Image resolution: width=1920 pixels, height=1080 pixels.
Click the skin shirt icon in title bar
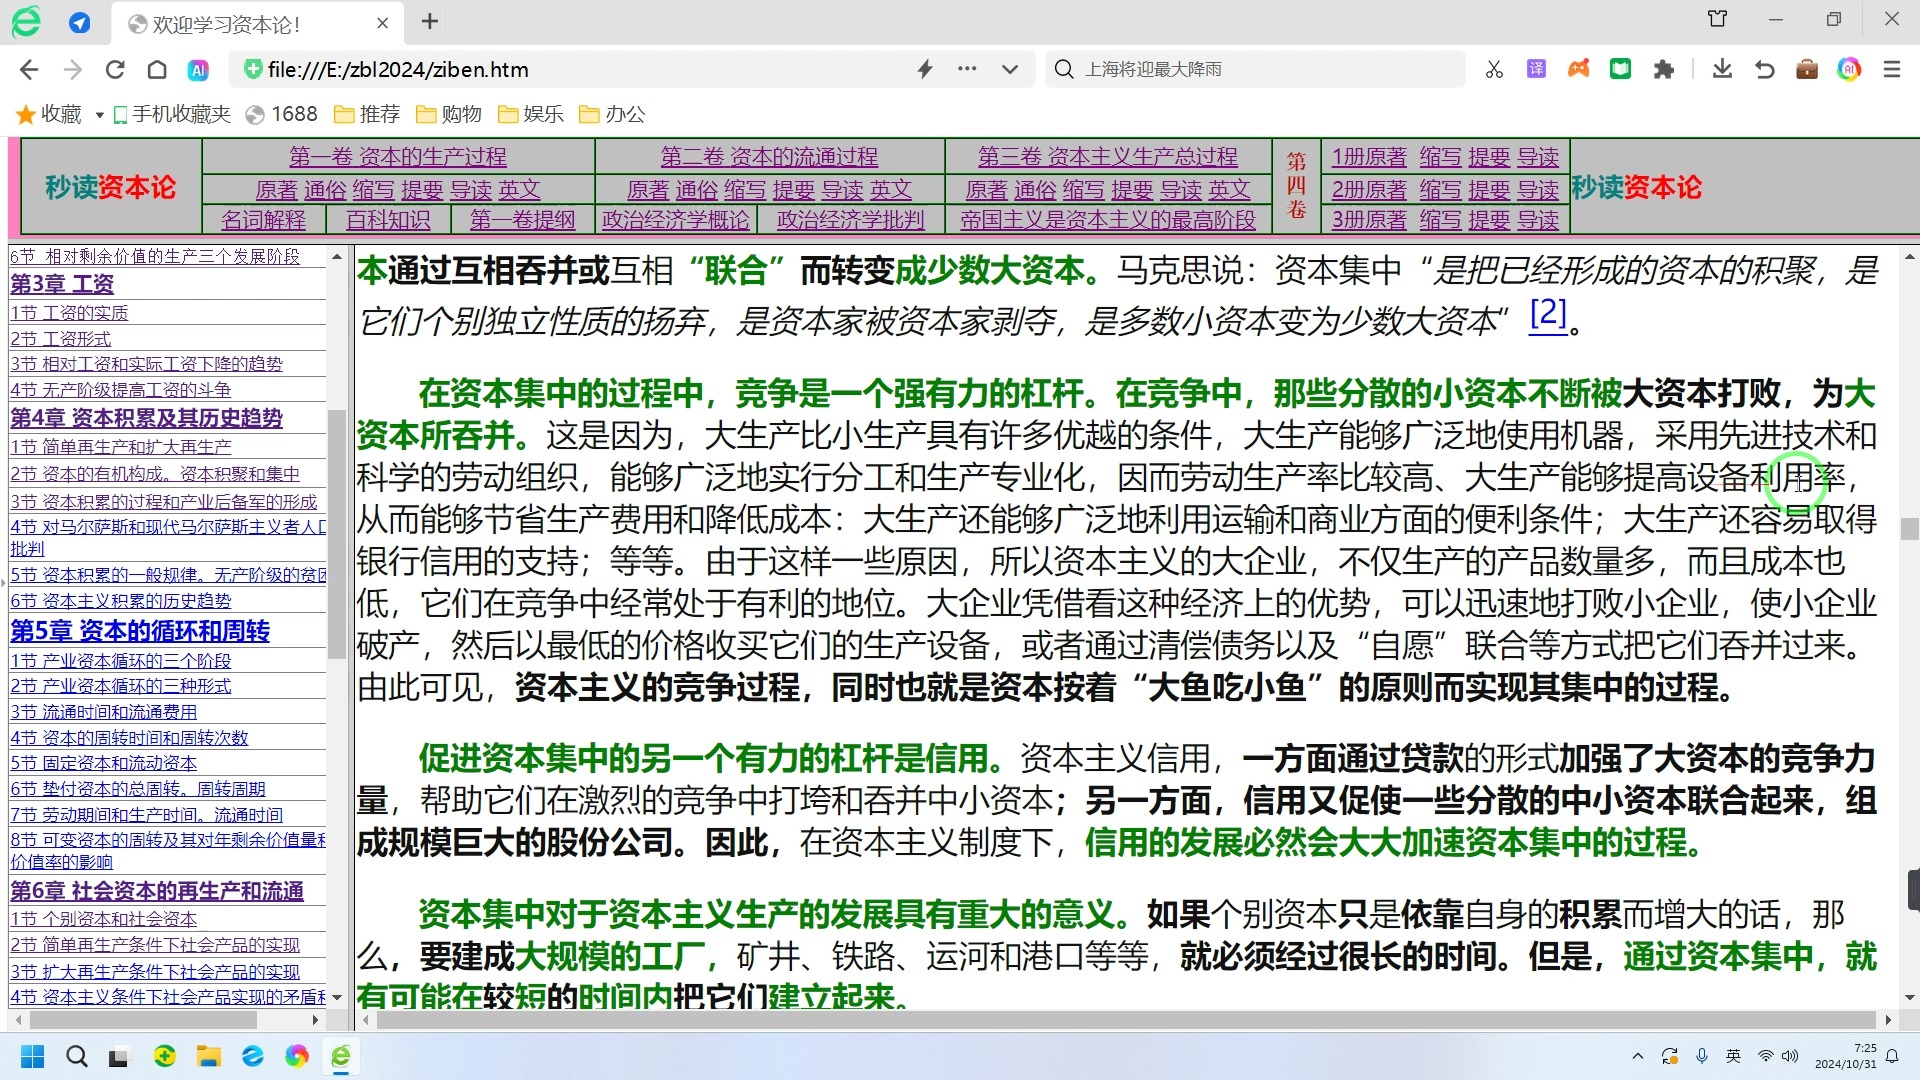(x=1717, y=19)
